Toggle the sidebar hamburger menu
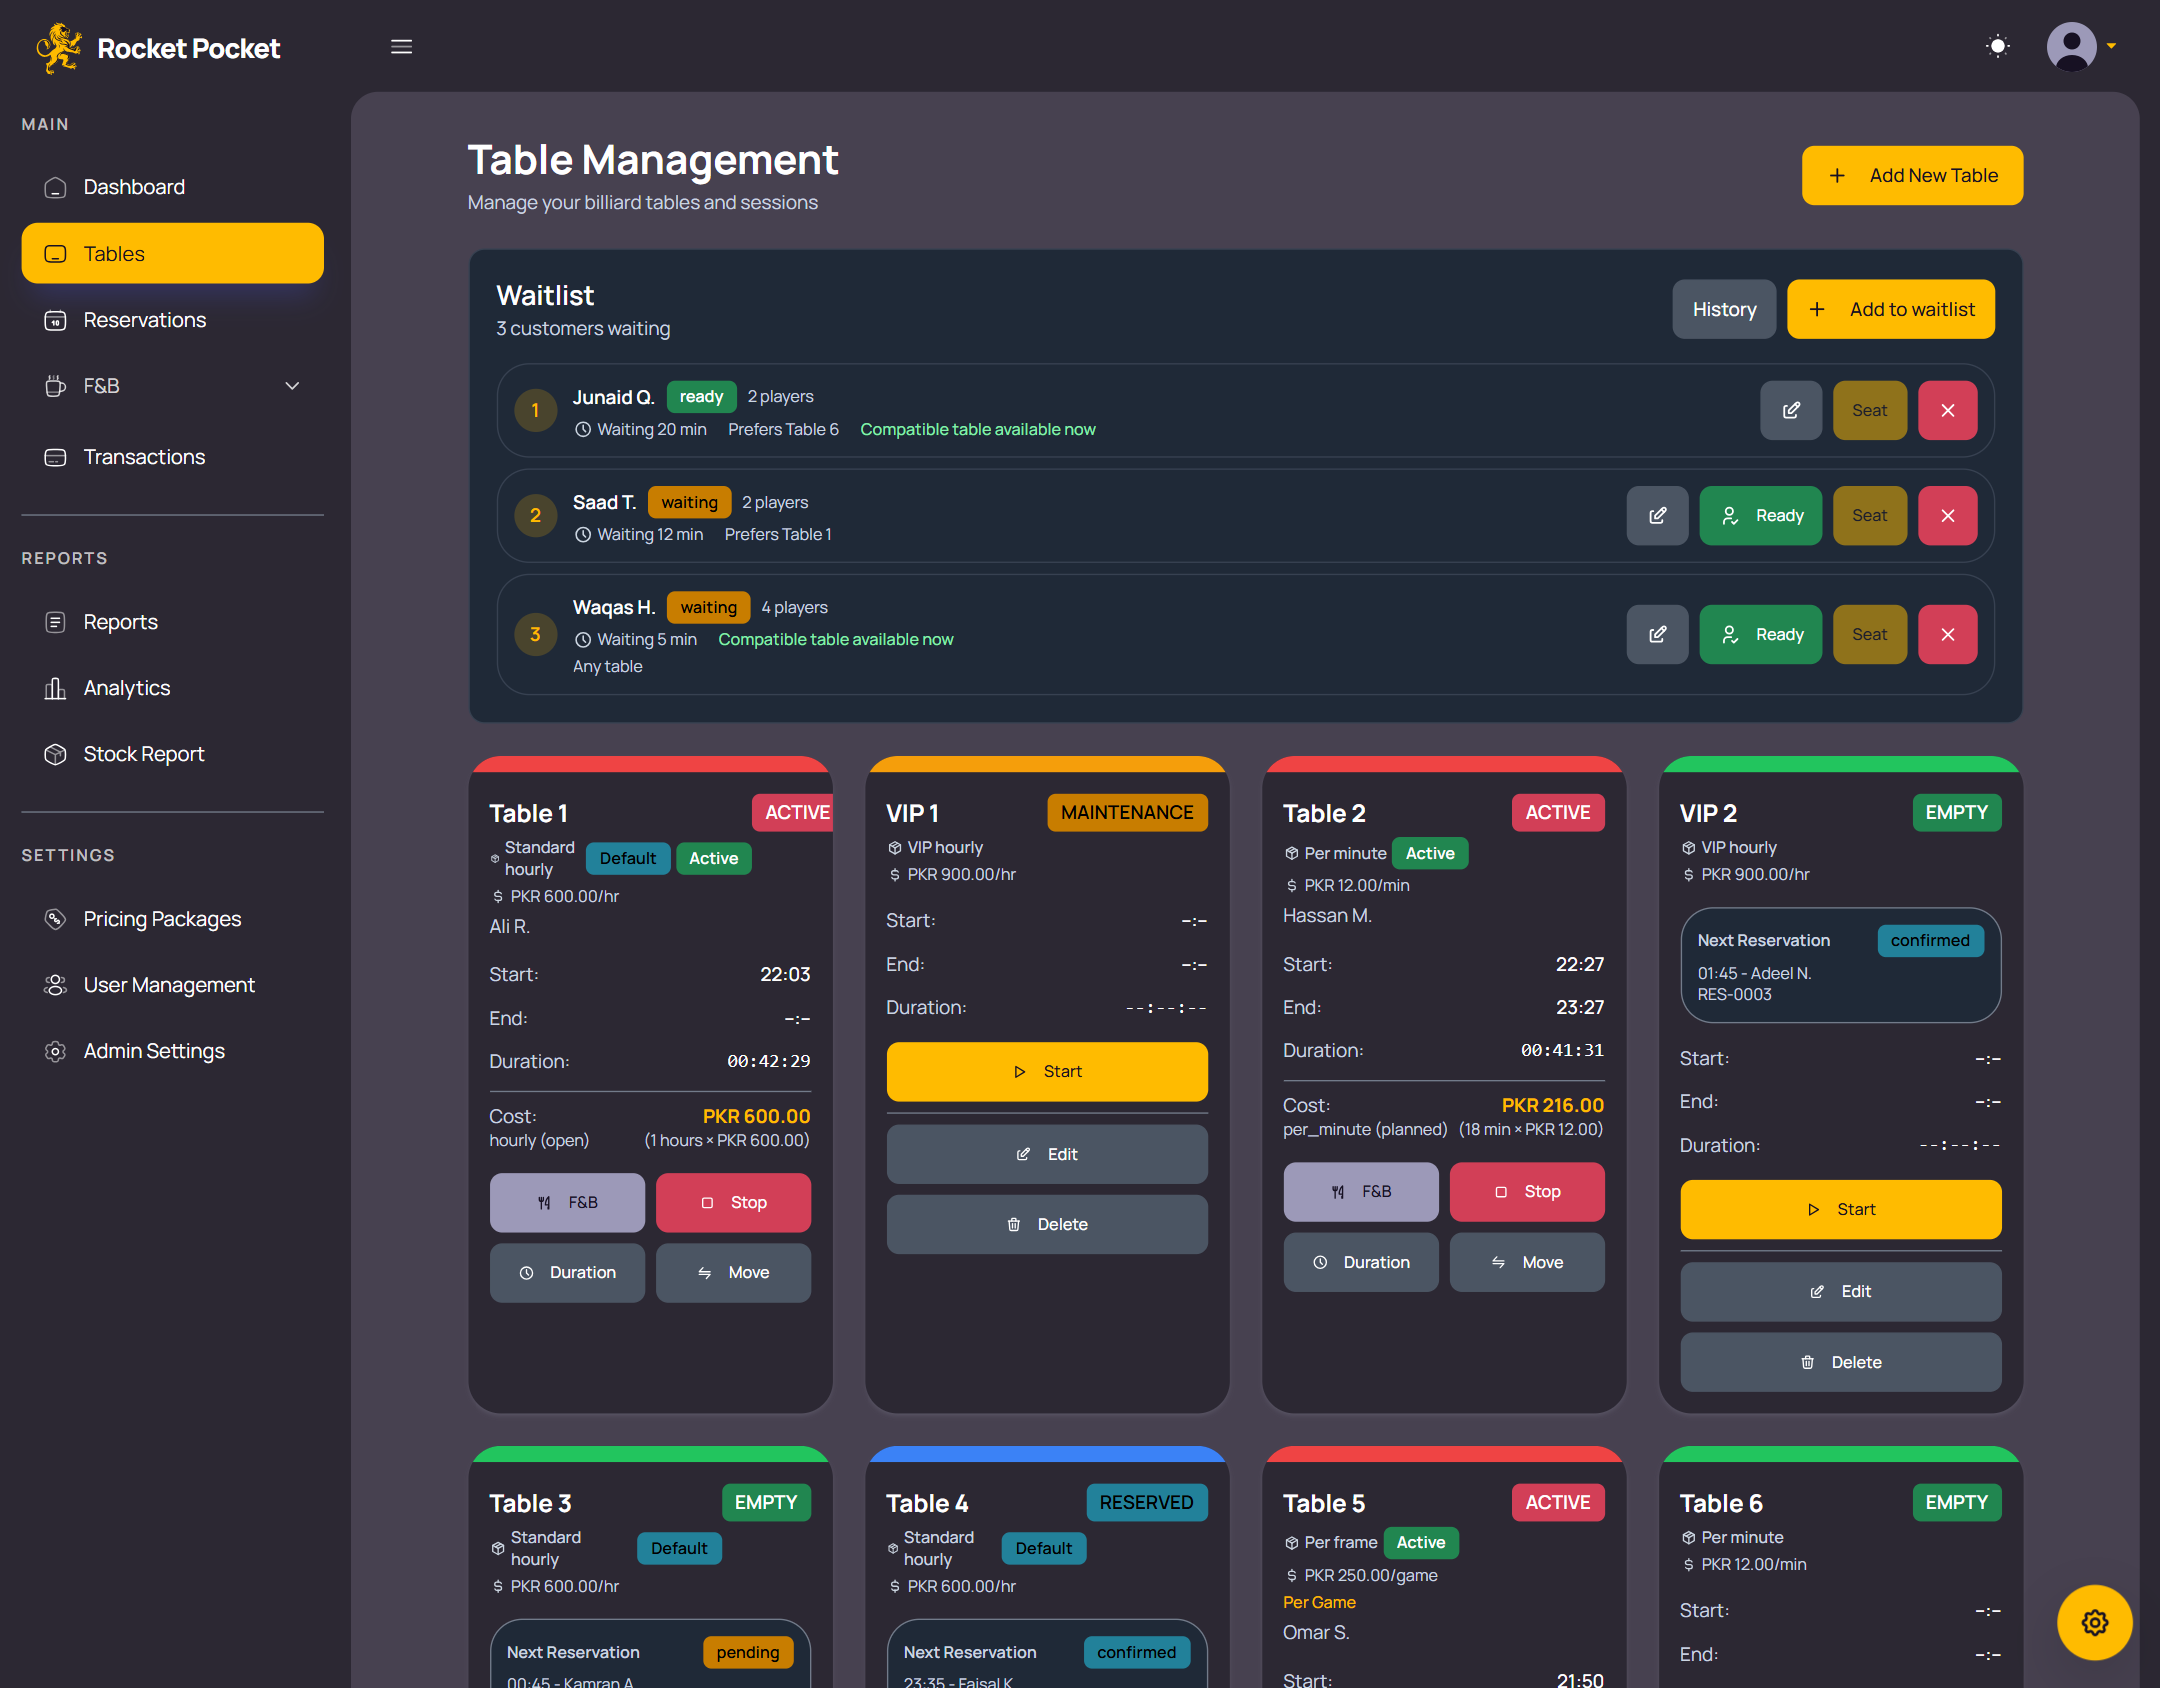 point(401,47)
